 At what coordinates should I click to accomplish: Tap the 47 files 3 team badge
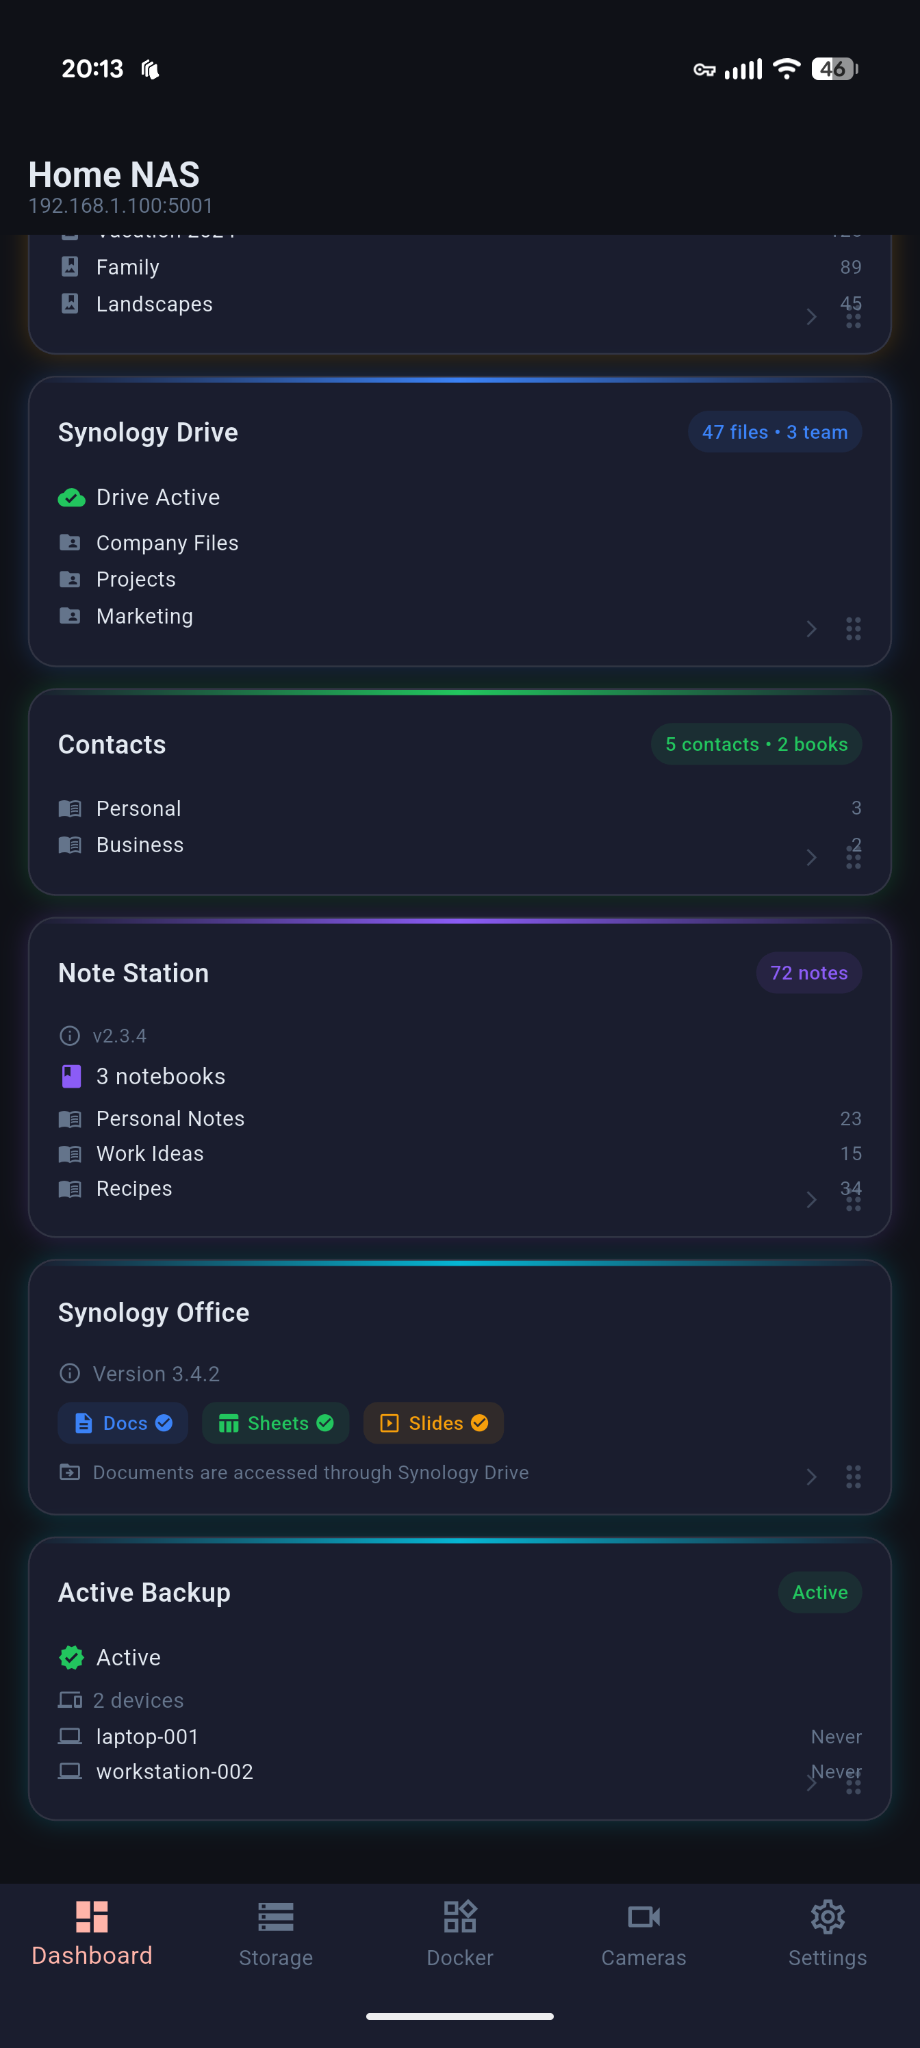[774, 432]
